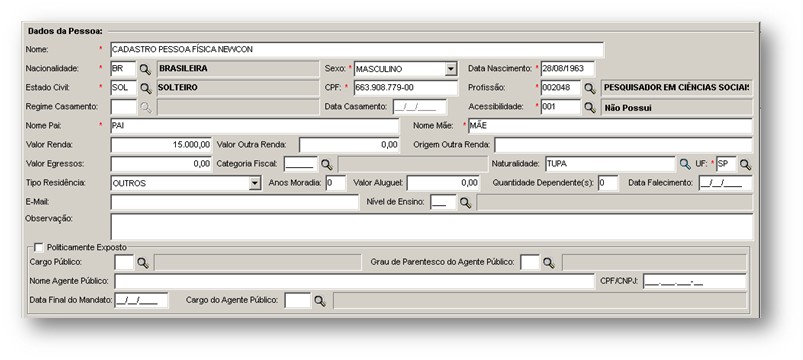Viewport: 803px width, 360px height.
Task: Click Origem Outra Renda field
Action: [x=623, y=145]
